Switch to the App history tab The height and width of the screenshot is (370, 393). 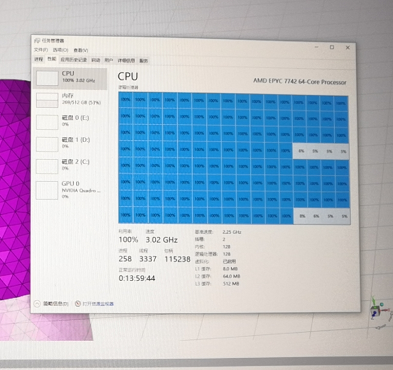coord(73,60)
